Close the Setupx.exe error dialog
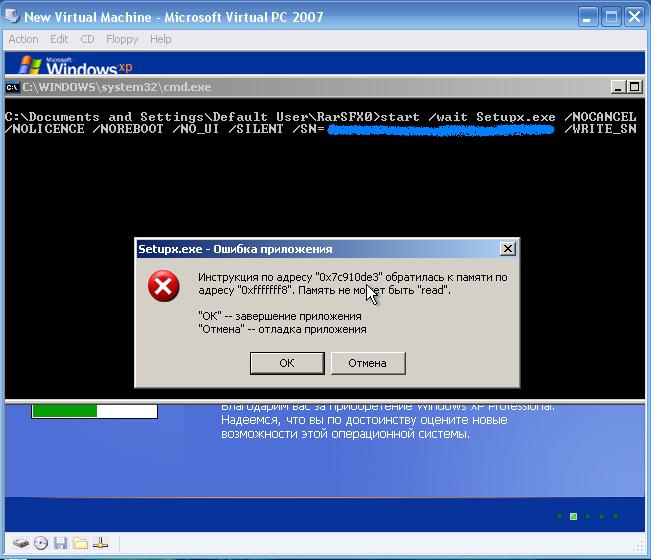 point(507,249)
